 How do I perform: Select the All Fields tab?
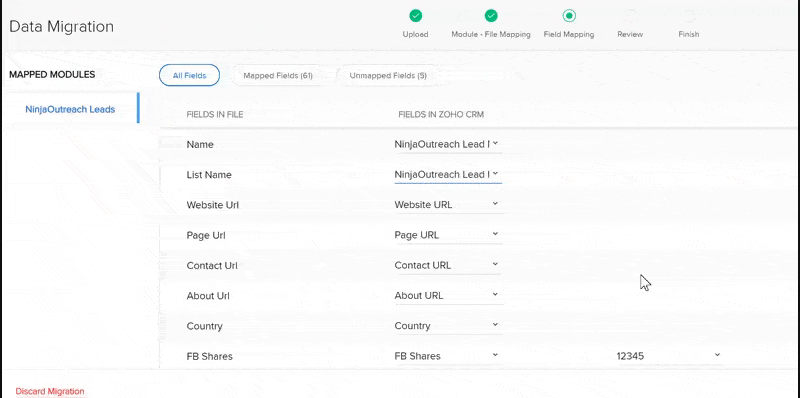(189, 76)
